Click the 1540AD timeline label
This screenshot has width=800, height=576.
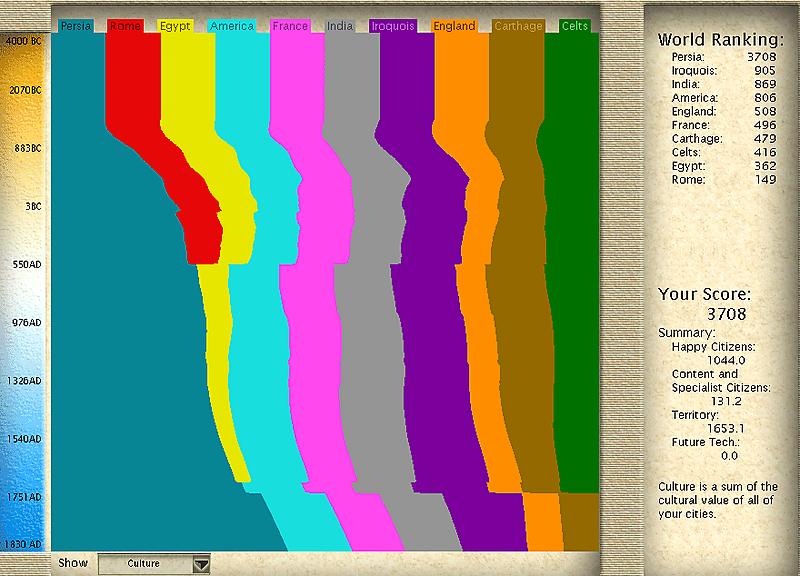[x=24, y=439]
